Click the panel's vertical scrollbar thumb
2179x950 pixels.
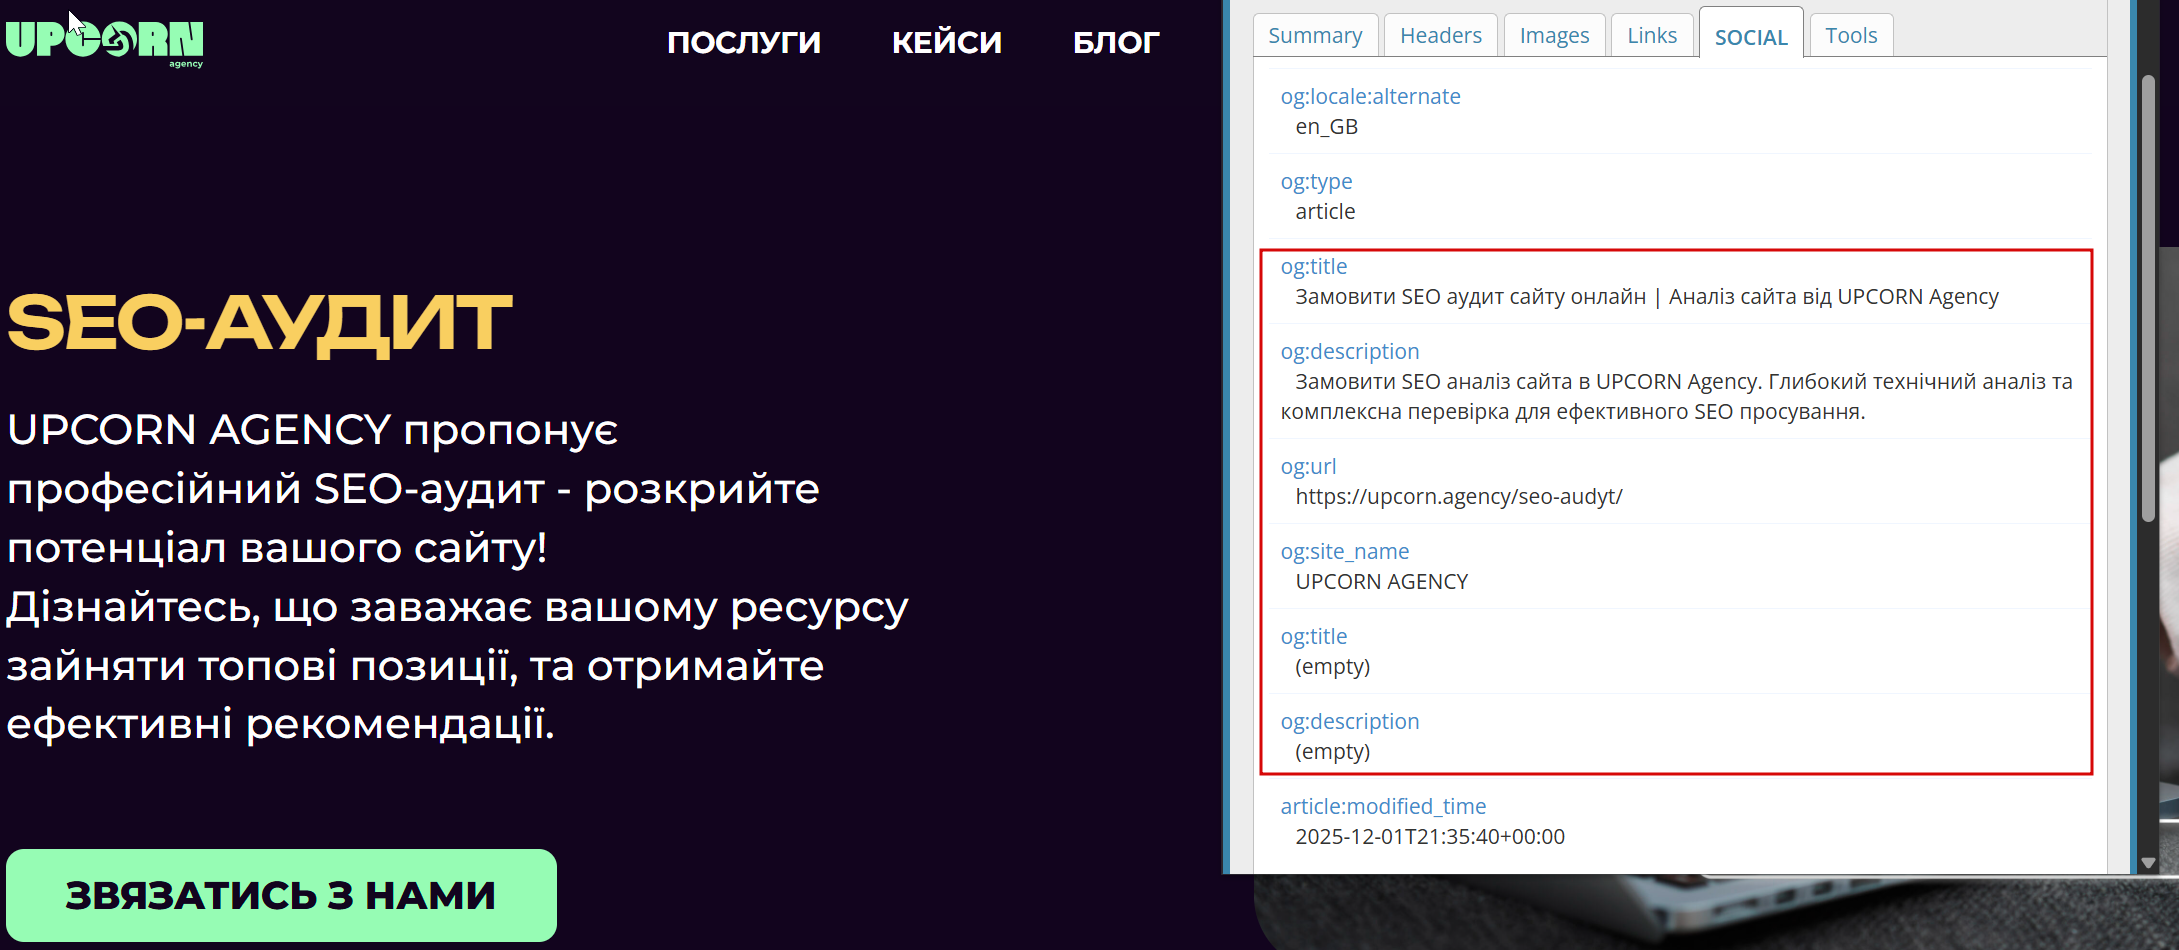click(x=2148, y=298)
